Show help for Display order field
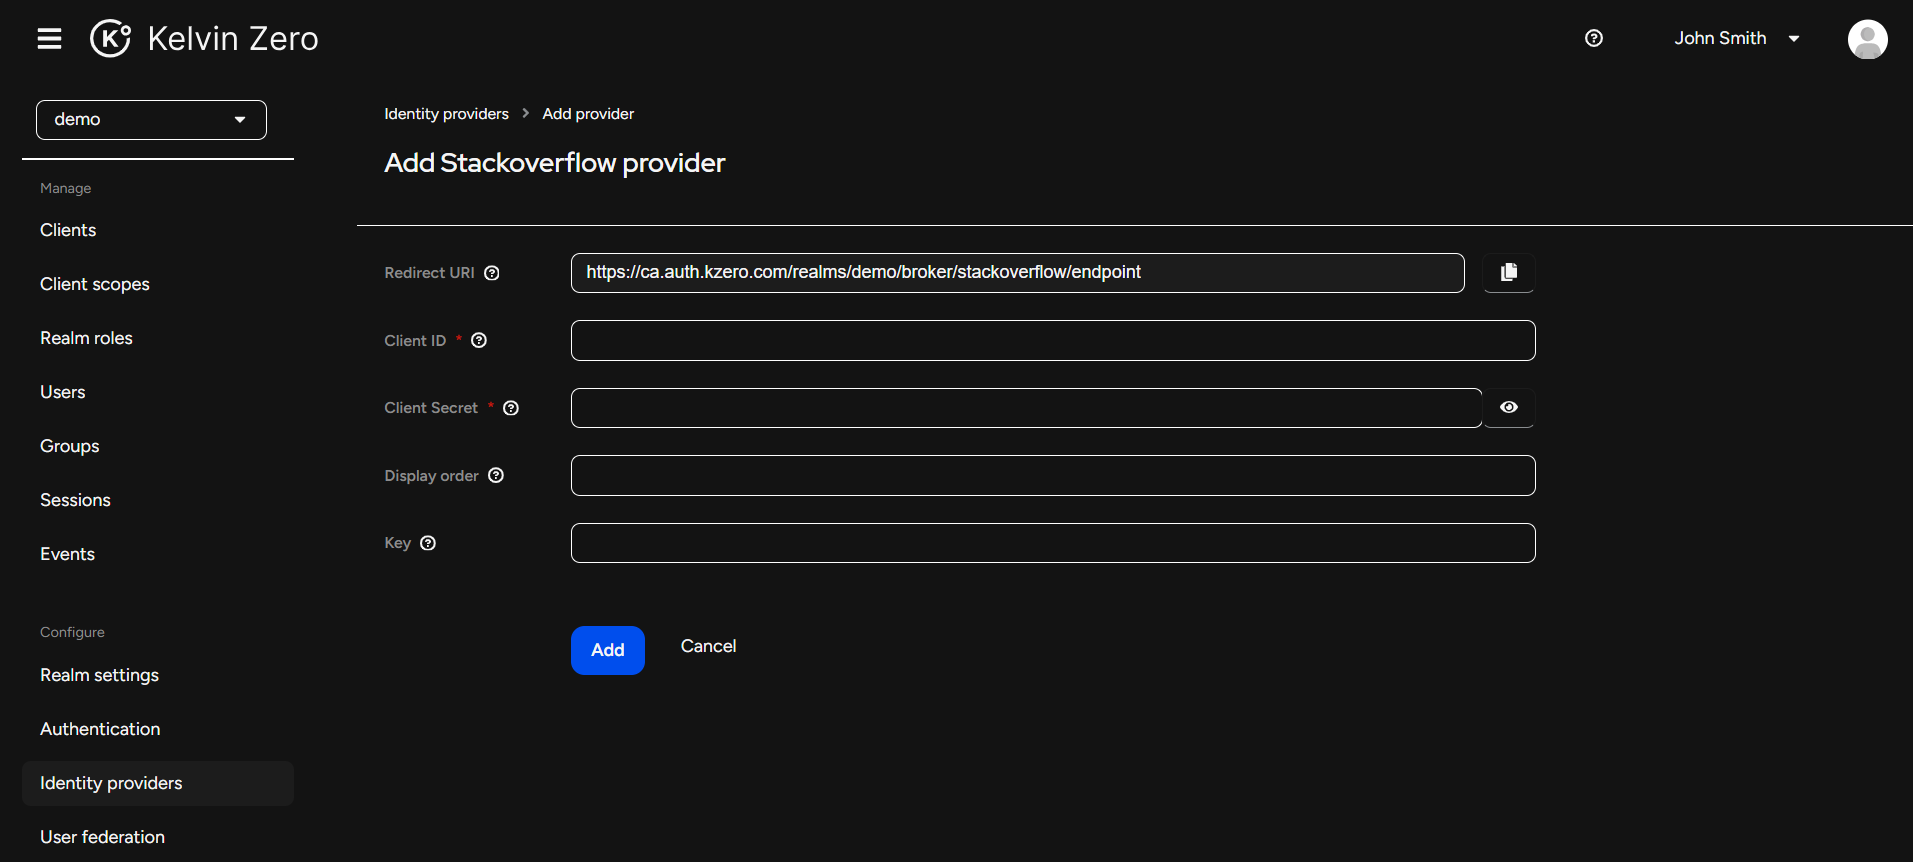 [x=496, y=475]
